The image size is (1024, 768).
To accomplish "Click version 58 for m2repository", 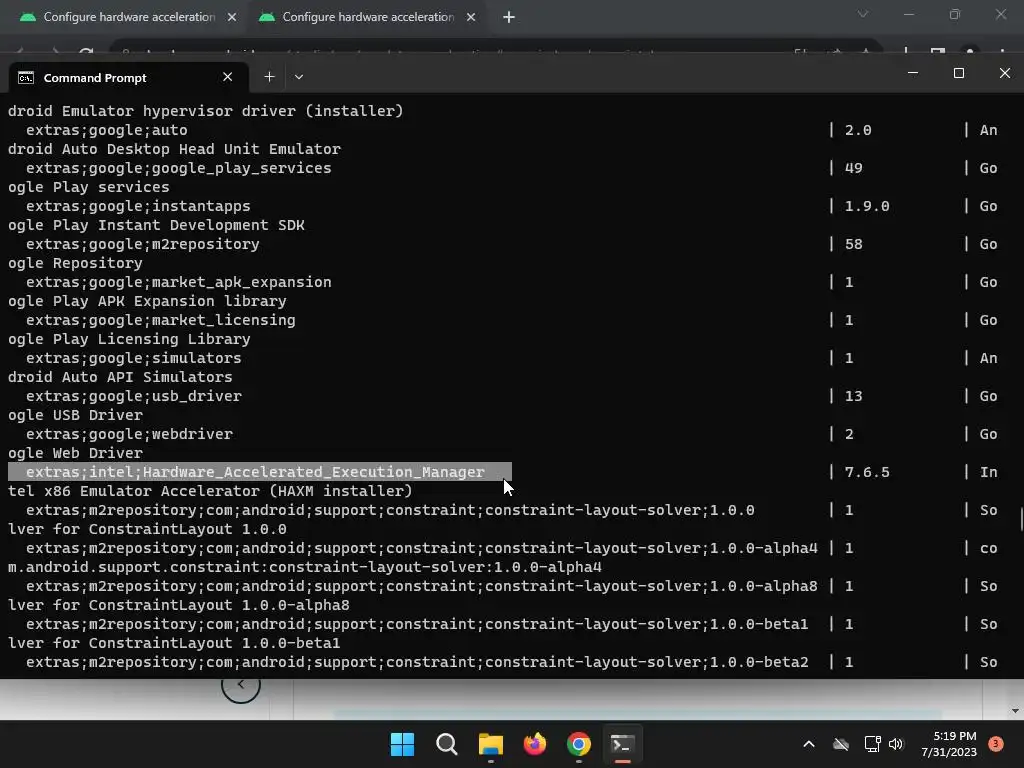I will click(x=854, y=244).
